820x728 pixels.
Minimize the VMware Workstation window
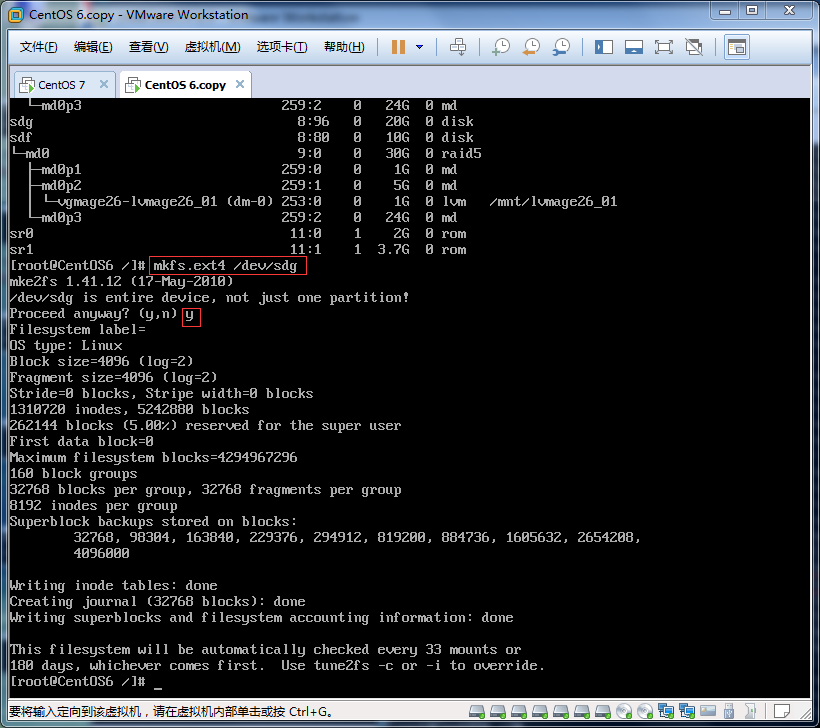pos(725,11)
